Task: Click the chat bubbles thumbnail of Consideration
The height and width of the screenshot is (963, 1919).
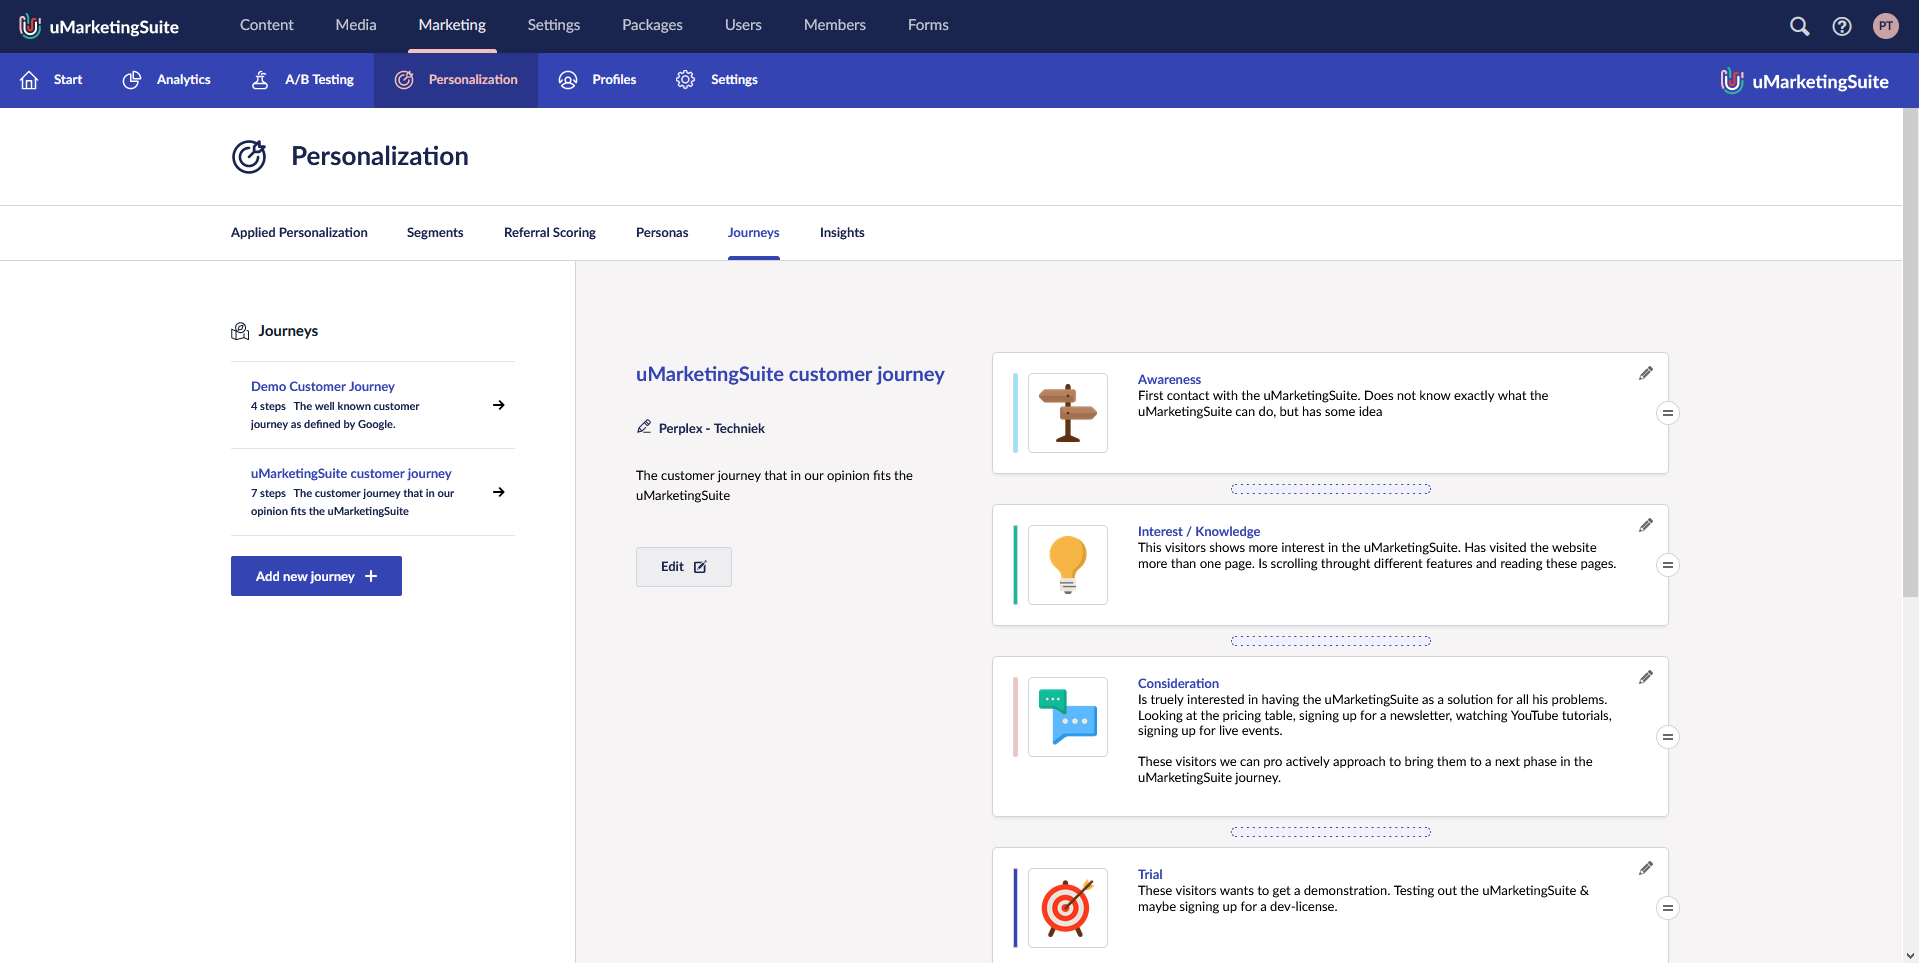Action: click(x=1068, y=717)
